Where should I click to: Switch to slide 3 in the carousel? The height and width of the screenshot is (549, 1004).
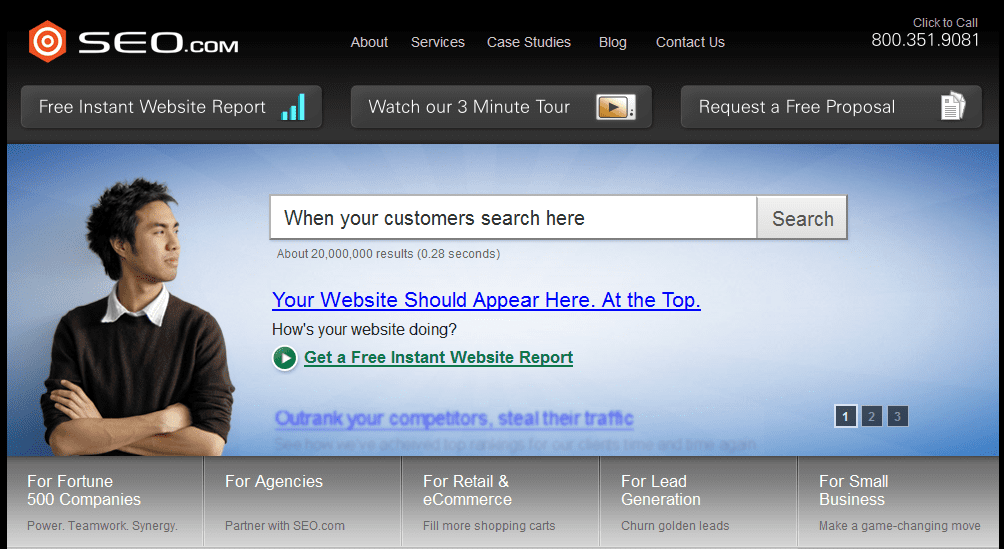(897, 416)
